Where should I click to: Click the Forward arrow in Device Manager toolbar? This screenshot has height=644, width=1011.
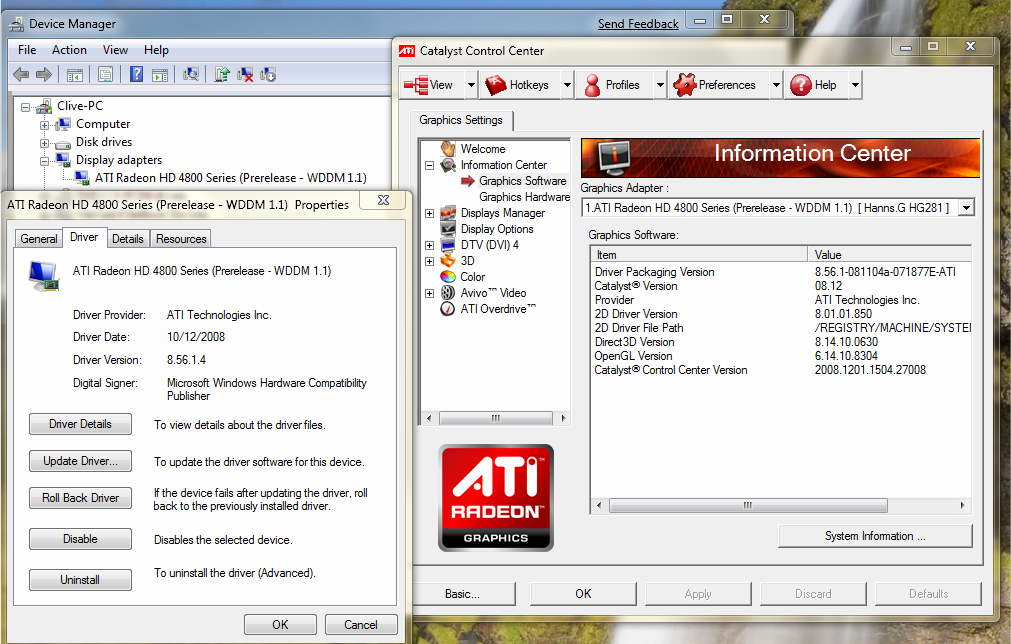click(44, 75)
